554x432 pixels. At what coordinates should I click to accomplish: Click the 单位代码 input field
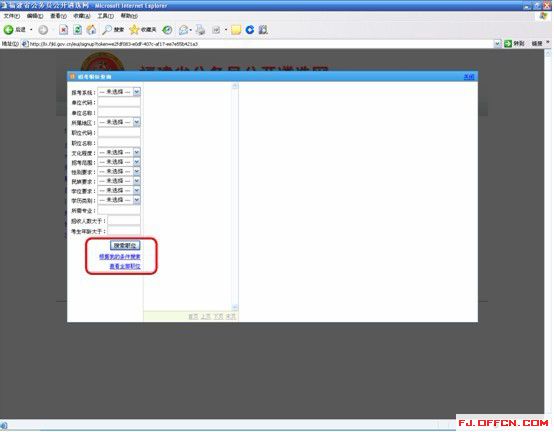119,102
